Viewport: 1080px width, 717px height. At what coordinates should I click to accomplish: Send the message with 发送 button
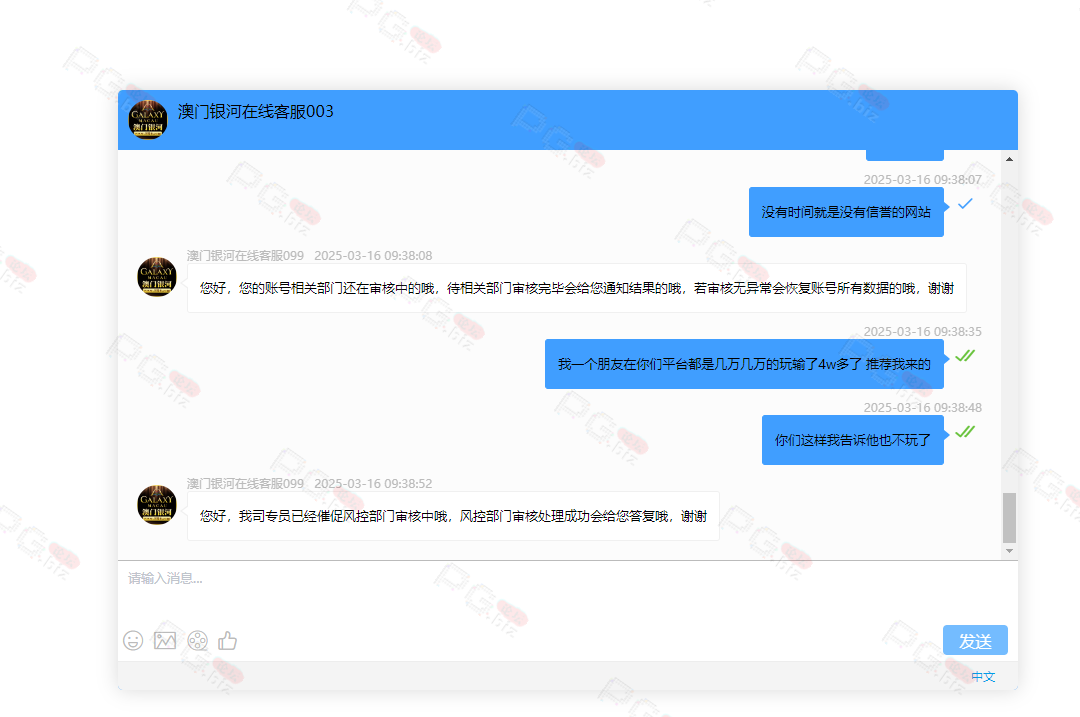coord(975,641)
